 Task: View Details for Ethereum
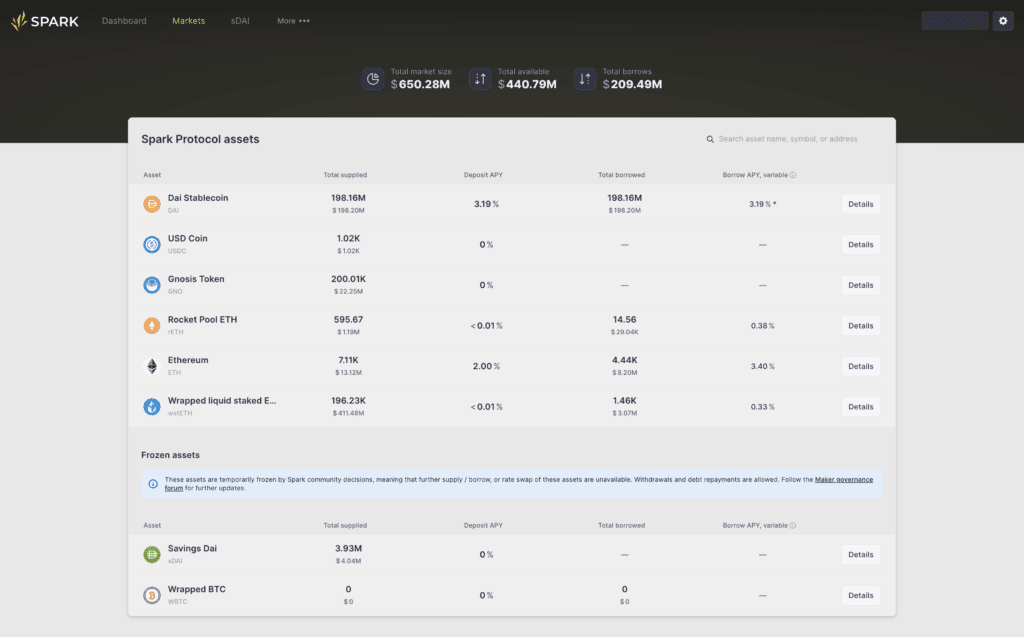(x=860, y=366)
